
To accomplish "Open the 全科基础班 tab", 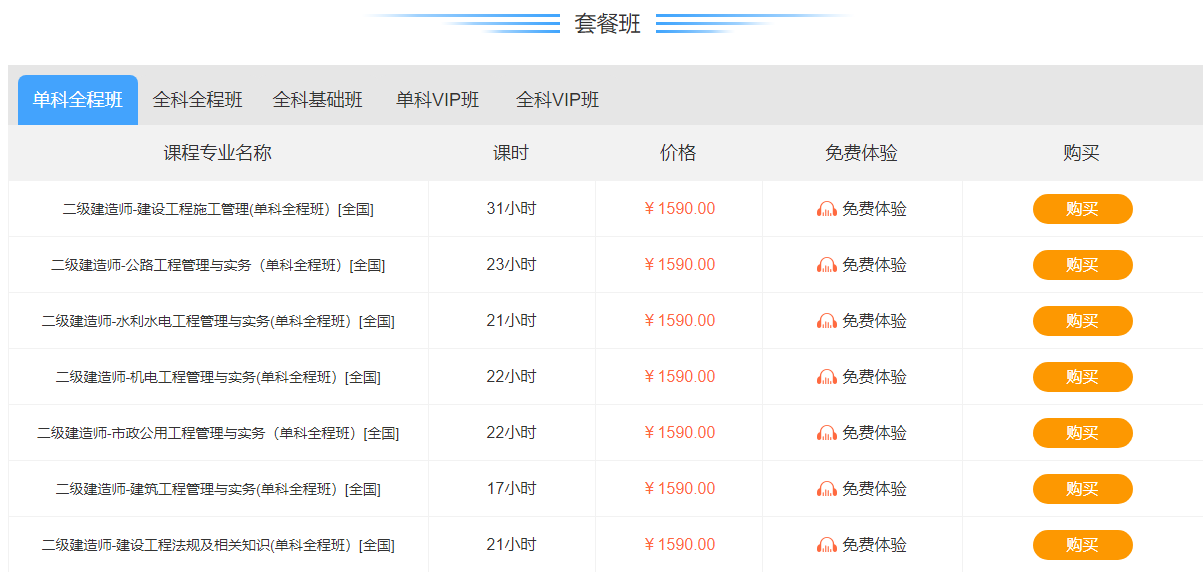I will click(x=318, y=100).
